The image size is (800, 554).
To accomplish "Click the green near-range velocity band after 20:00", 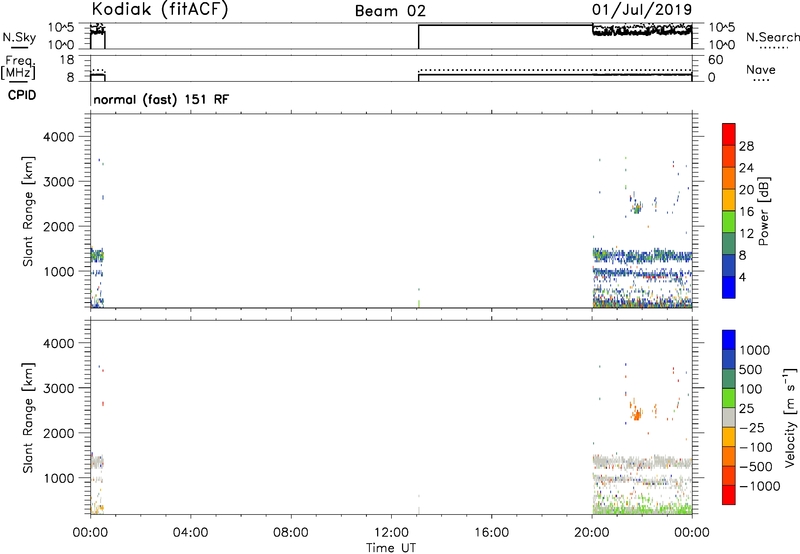I will pos(642,509).
